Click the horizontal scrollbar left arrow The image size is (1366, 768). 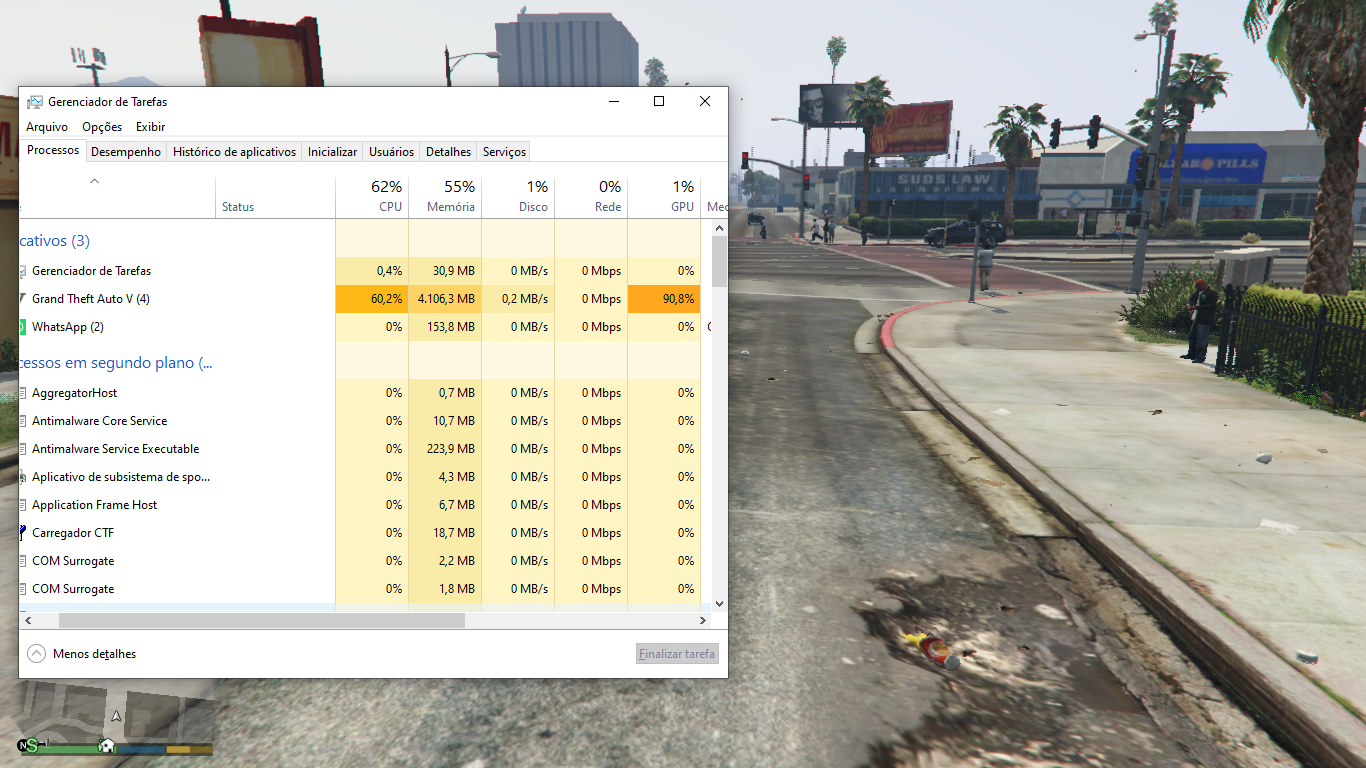[27, 621]
